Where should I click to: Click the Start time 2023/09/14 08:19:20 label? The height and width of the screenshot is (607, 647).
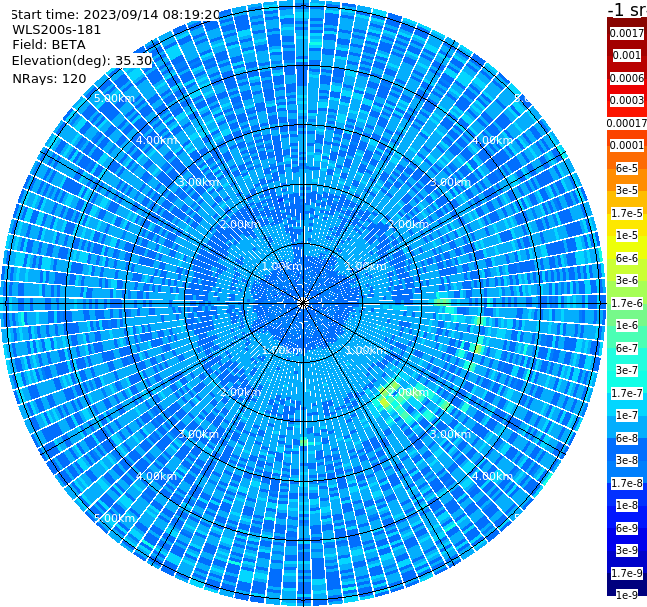115,14
